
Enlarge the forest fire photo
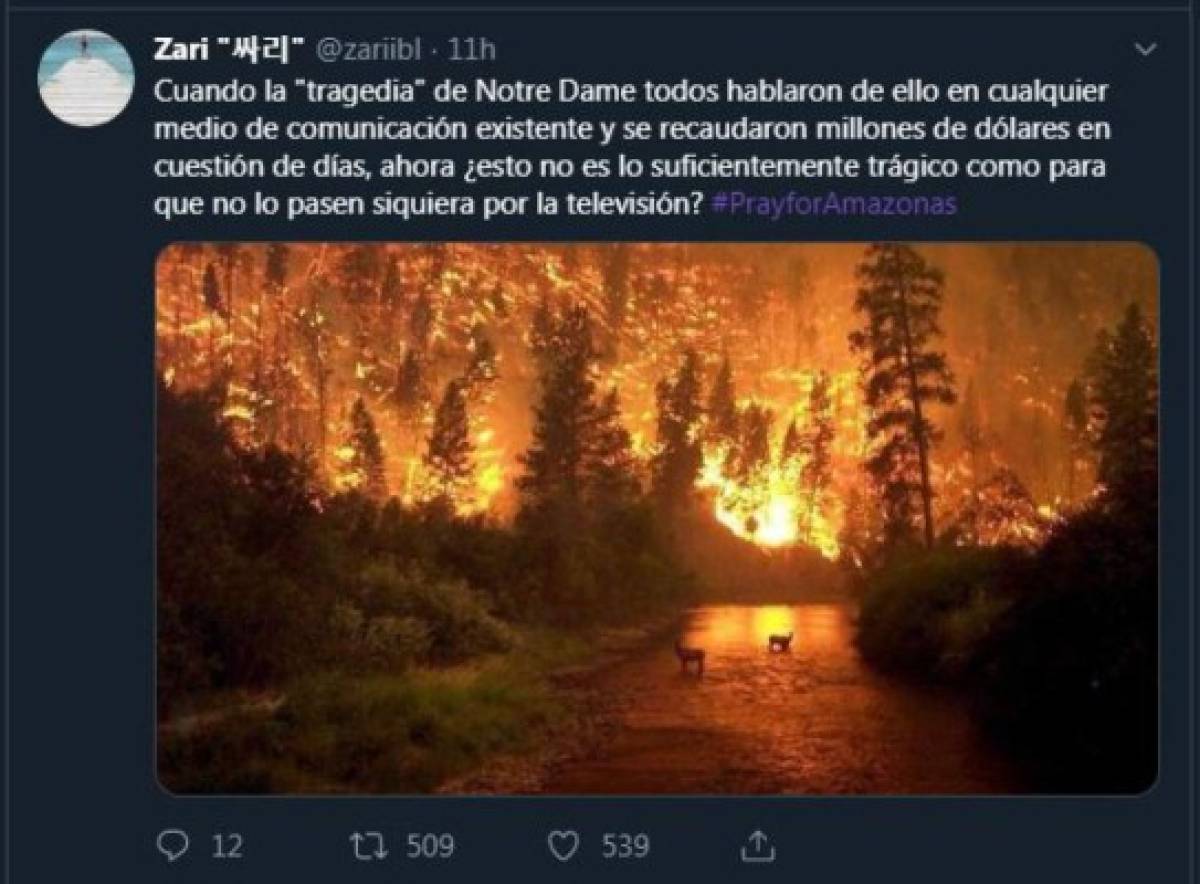click(x=656, y=518)
